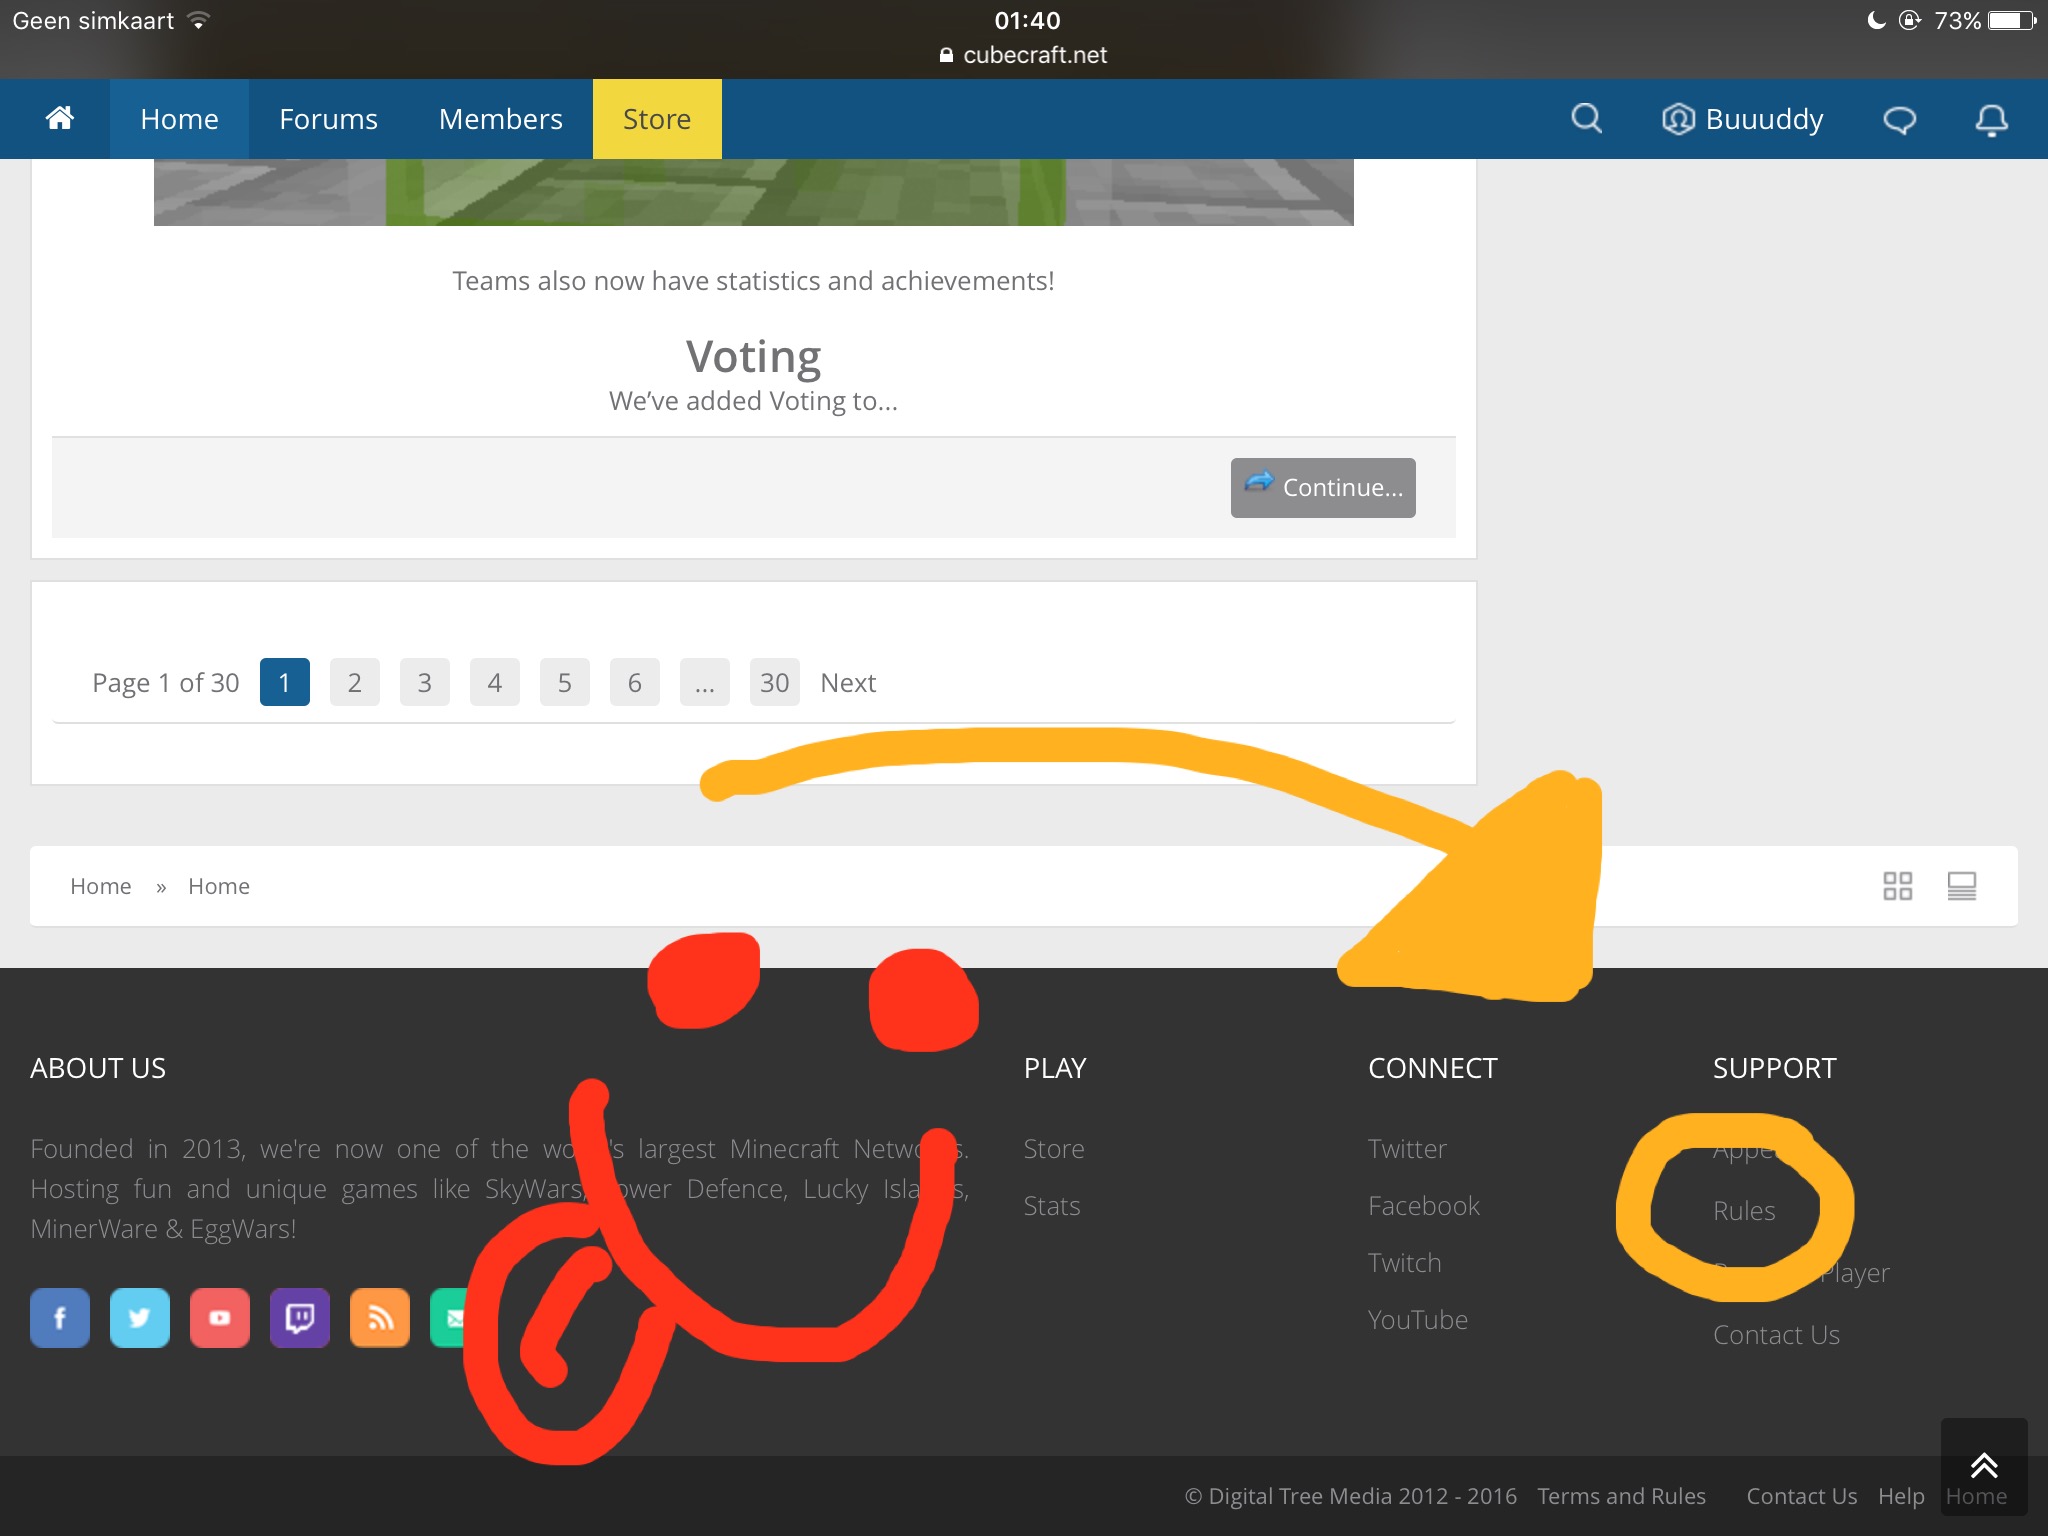The image size is (2048, 1536).
Task: Click the YouTube social icon
Action: 220,1318
